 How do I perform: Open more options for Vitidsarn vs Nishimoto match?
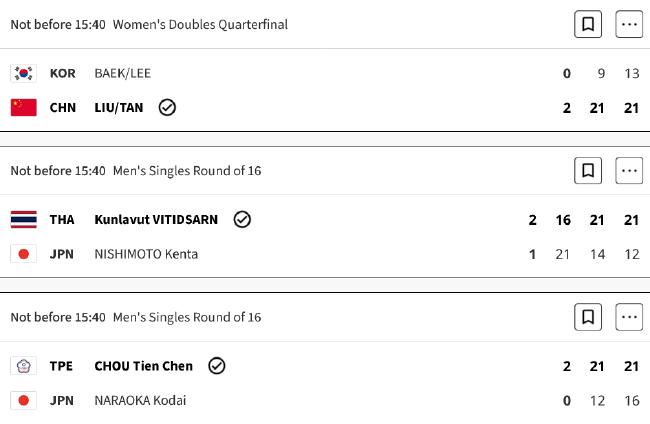pyautogui.click(x=629, y=170)
